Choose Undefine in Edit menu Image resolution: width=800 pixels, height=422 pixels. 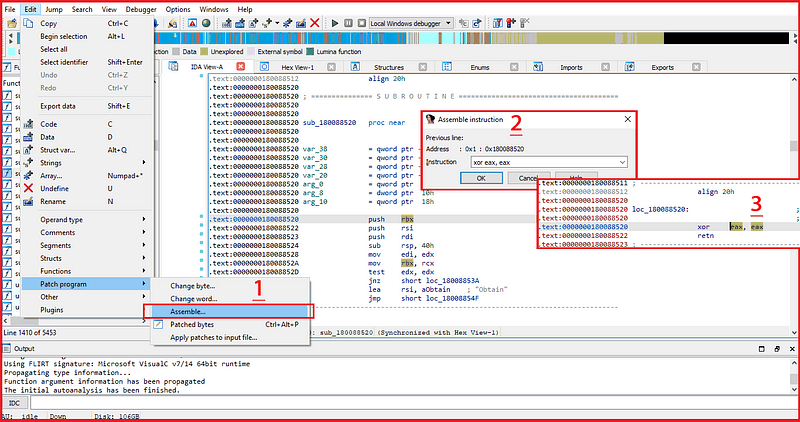coord(87,188)
